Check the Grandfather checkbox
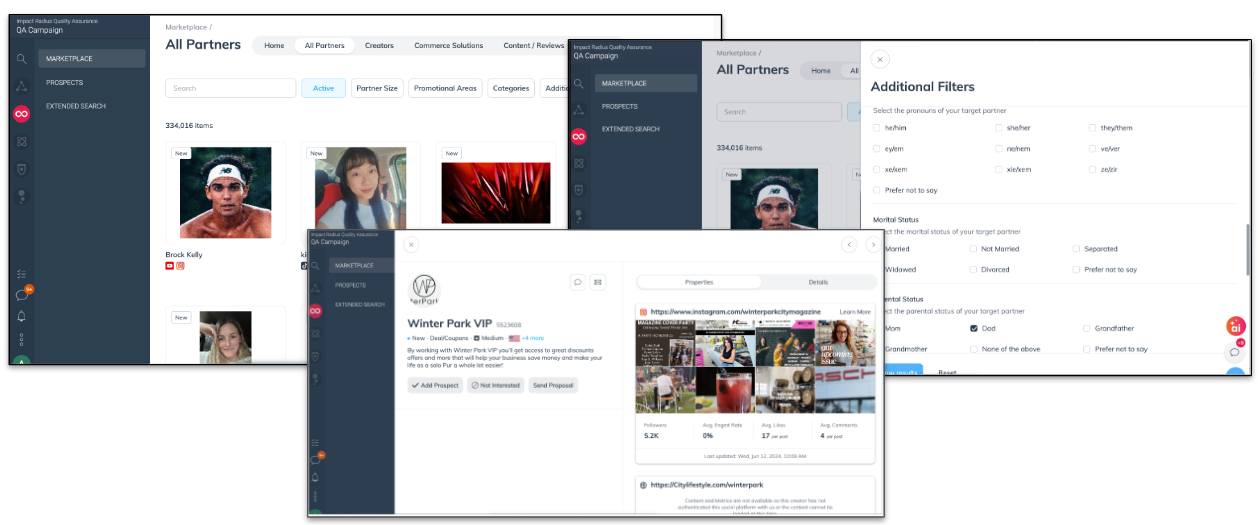 pos(1087,328)
